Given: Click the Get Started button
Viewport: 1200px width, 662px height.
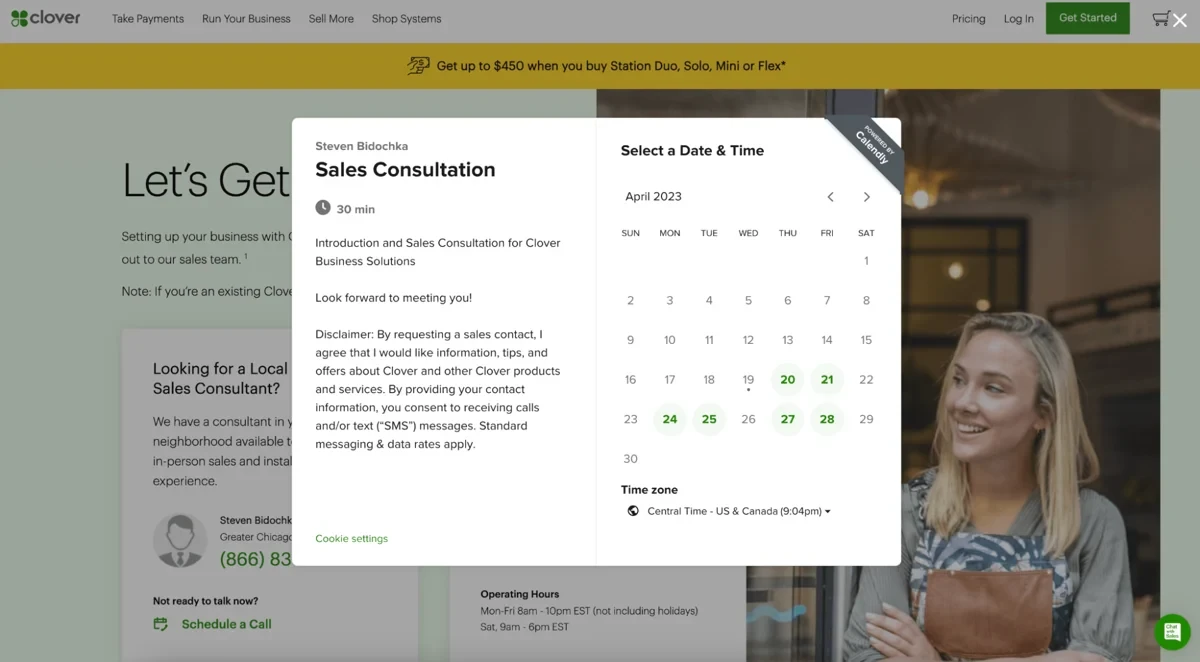Looking at the screenshot, I should coord(1088,18).
